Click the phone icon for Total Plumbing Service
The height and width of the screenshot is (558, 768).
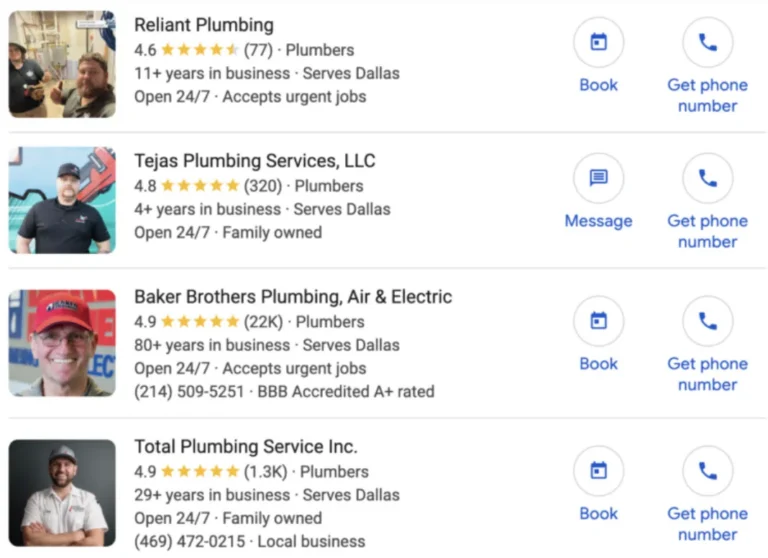pyautogui.click(x=707, y=471)
